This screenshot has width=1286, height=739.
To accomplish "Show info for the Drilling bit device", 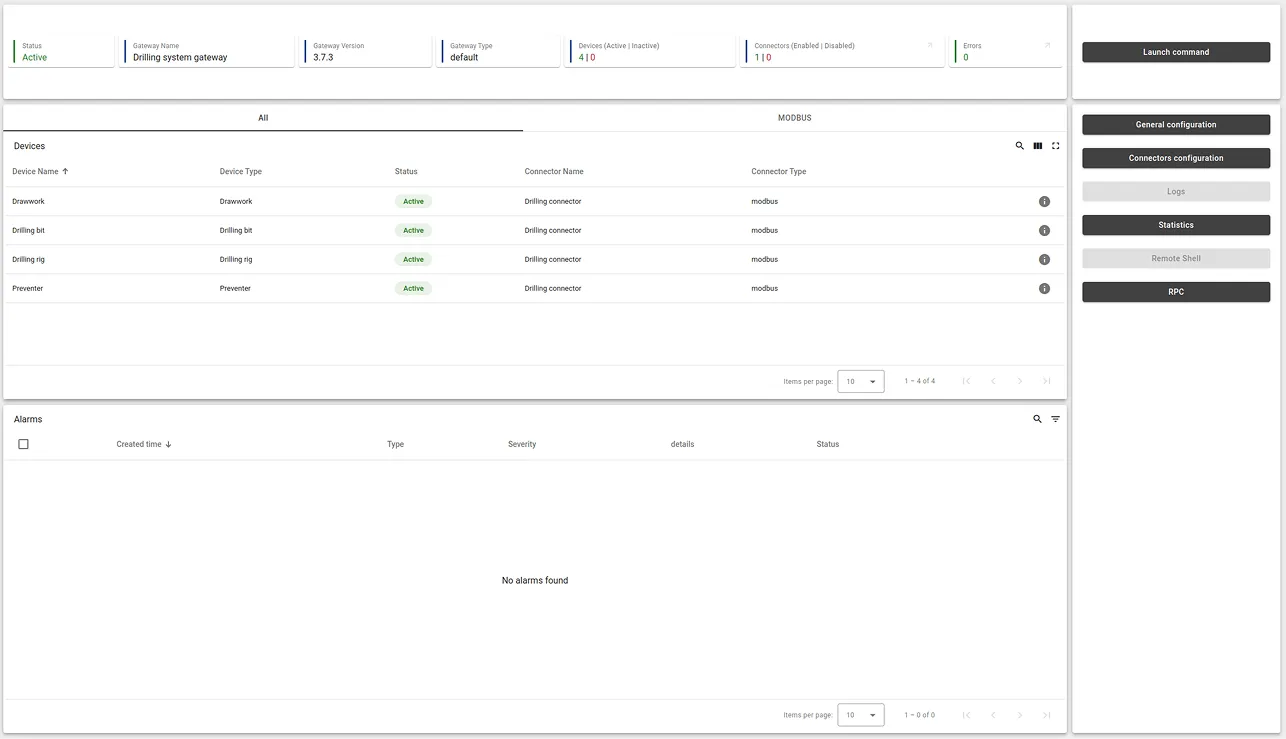I will pos(1044,231).
